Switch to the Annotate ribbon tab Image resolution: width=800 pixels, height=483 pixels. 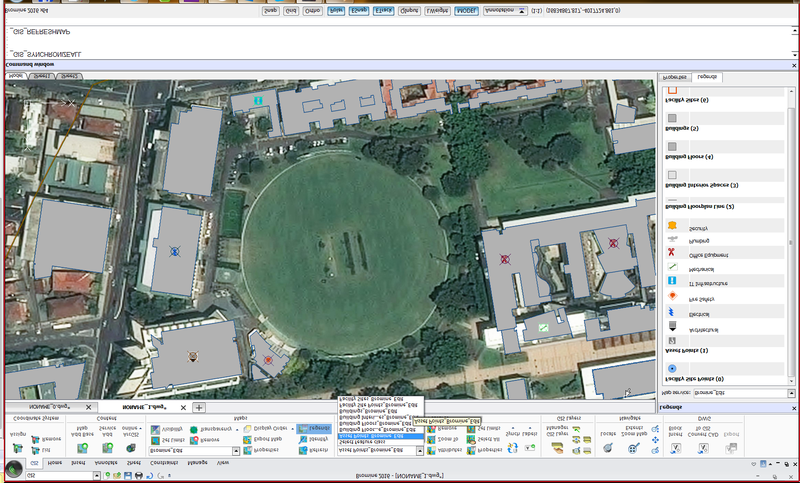(106, 463)
